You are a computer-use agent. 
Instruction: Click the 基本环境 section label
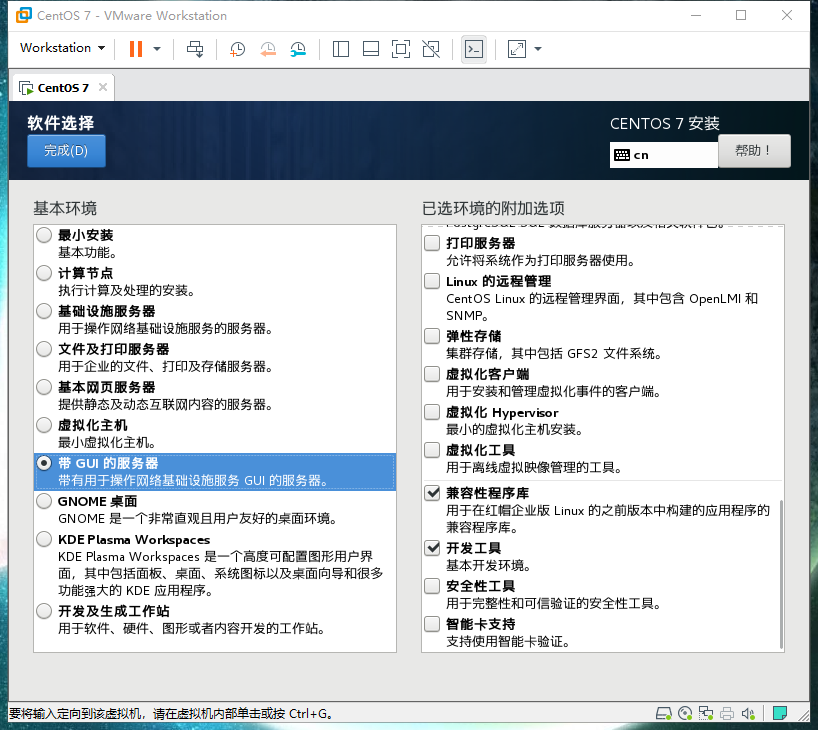pyautogui.click(x=65, y=208)
